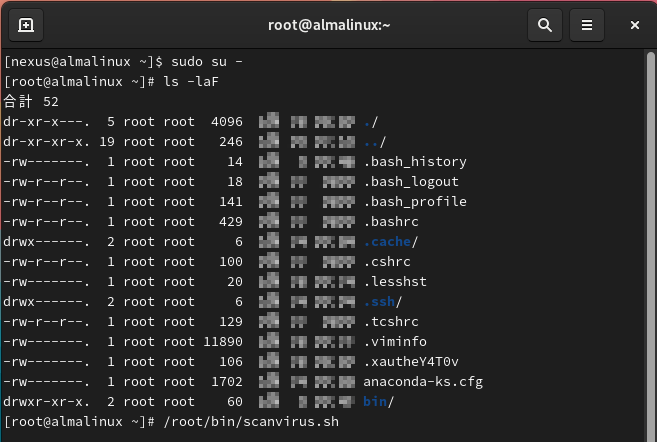Open the hamburger menu

[588, 25]
